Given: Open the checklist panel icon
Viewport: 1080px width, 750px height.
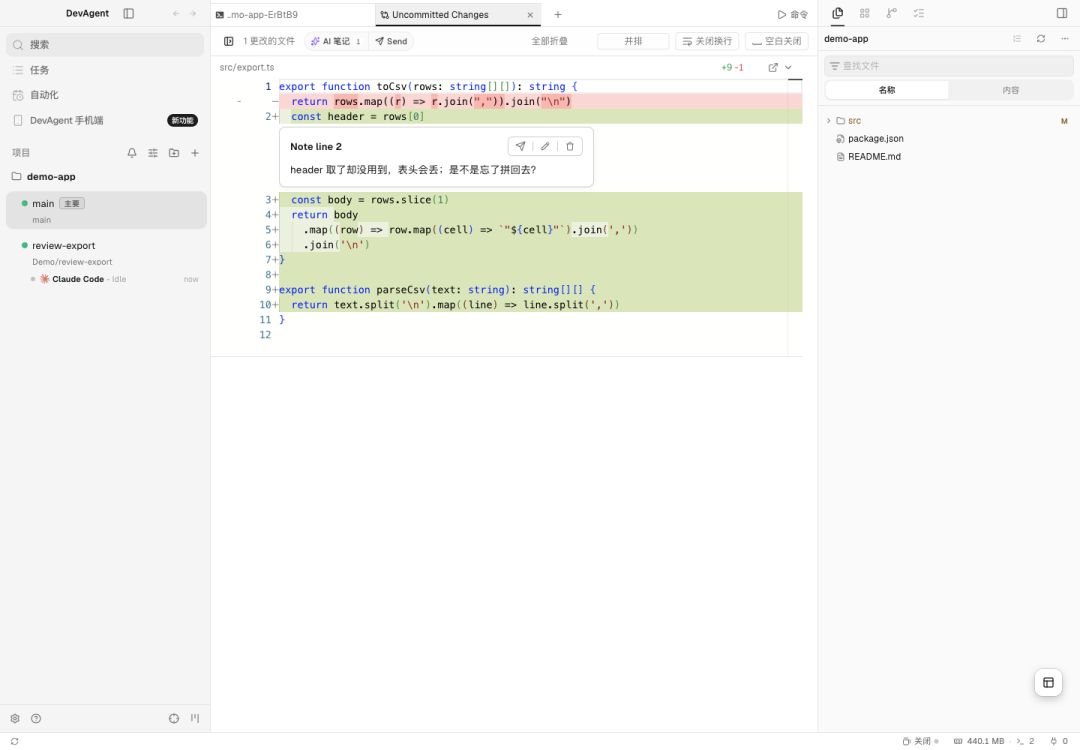Looking at the screenshot, I should (918, 13).
